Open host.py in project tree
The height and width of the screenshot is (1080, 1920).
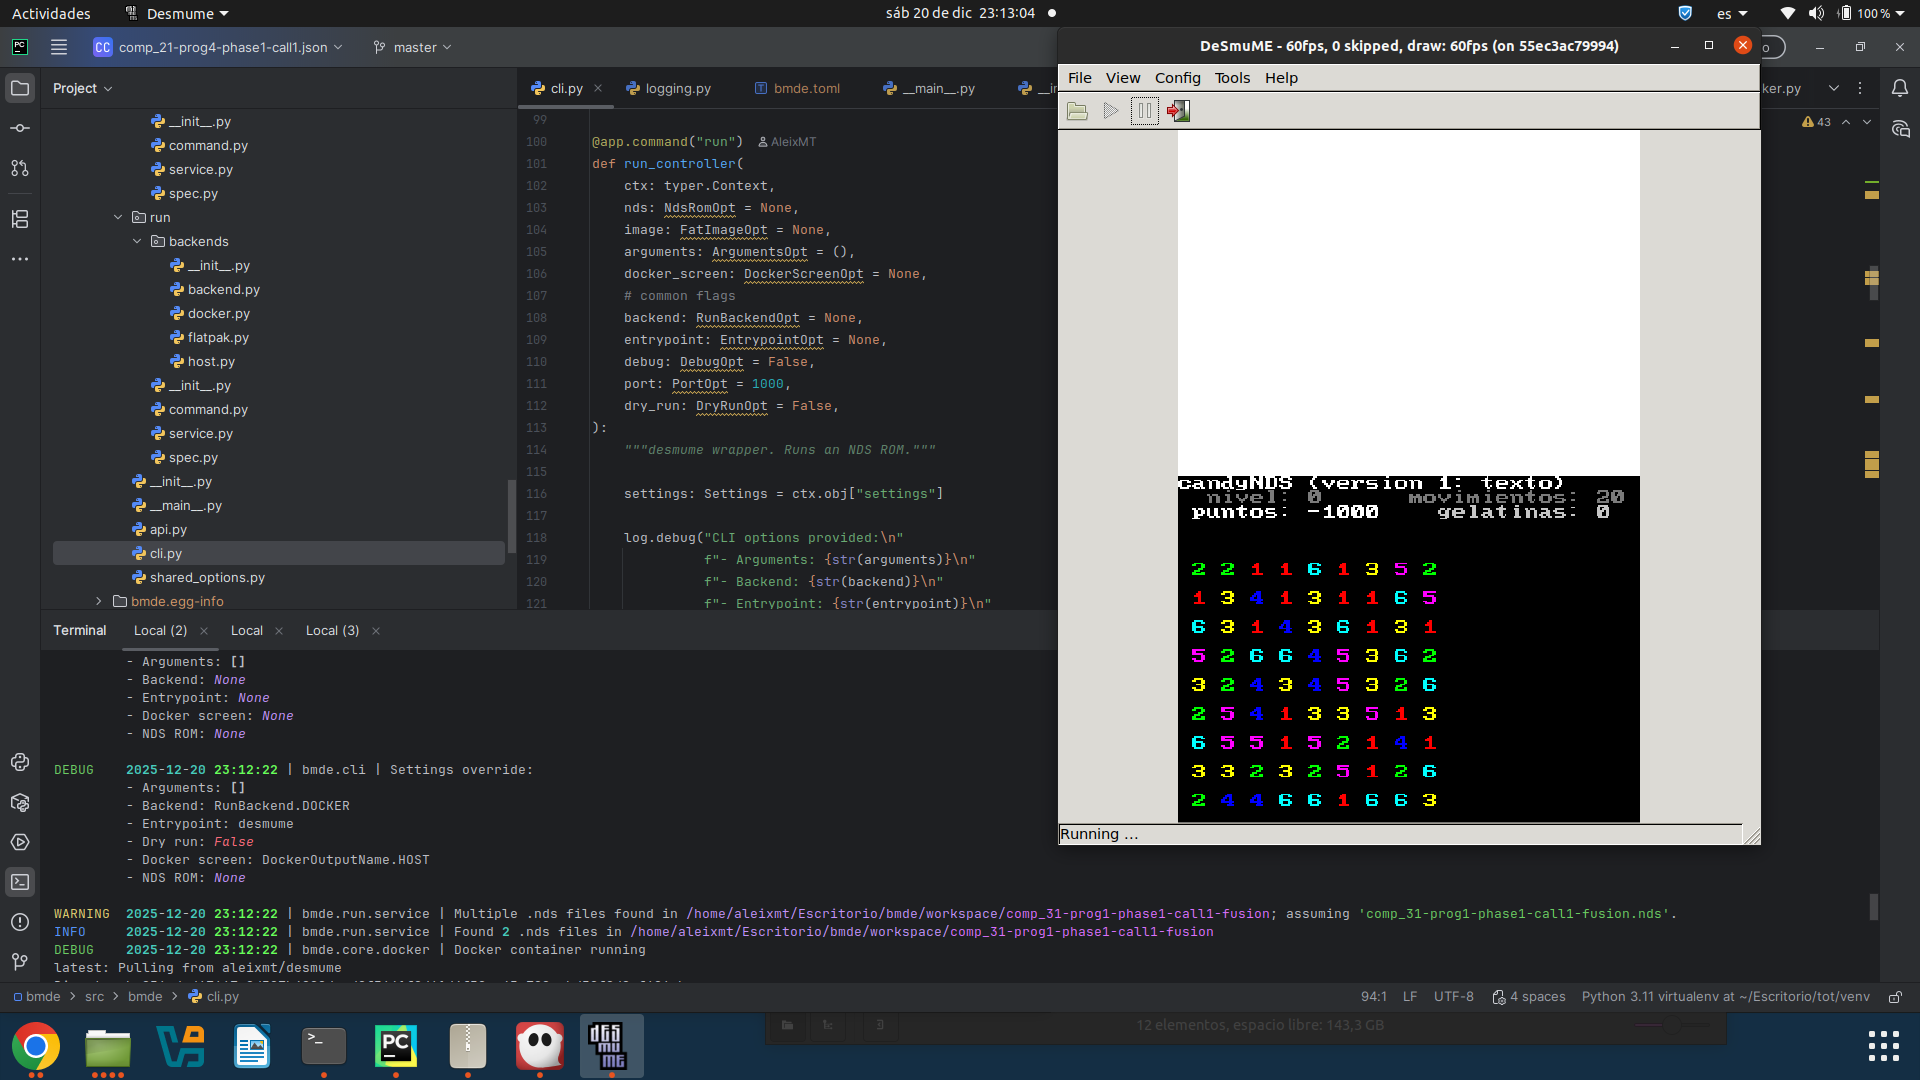211,361
